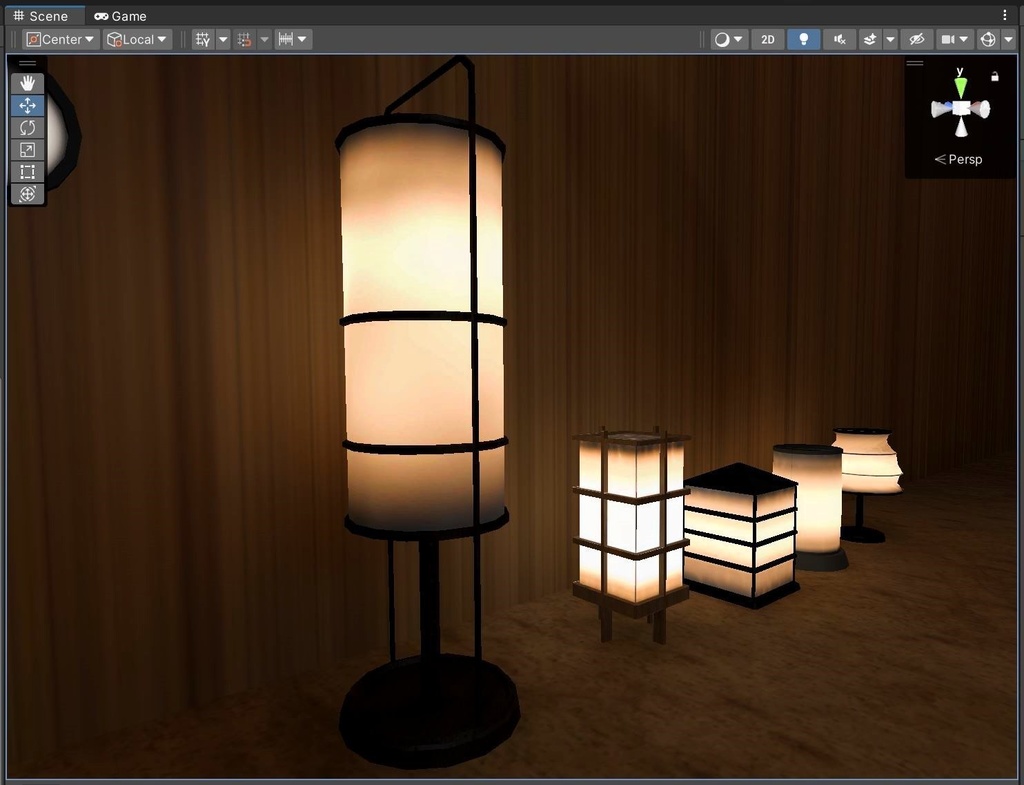Open the Local handle rotation dropdown
Viewport: 1024px width, 785px height.
(137, 39)
